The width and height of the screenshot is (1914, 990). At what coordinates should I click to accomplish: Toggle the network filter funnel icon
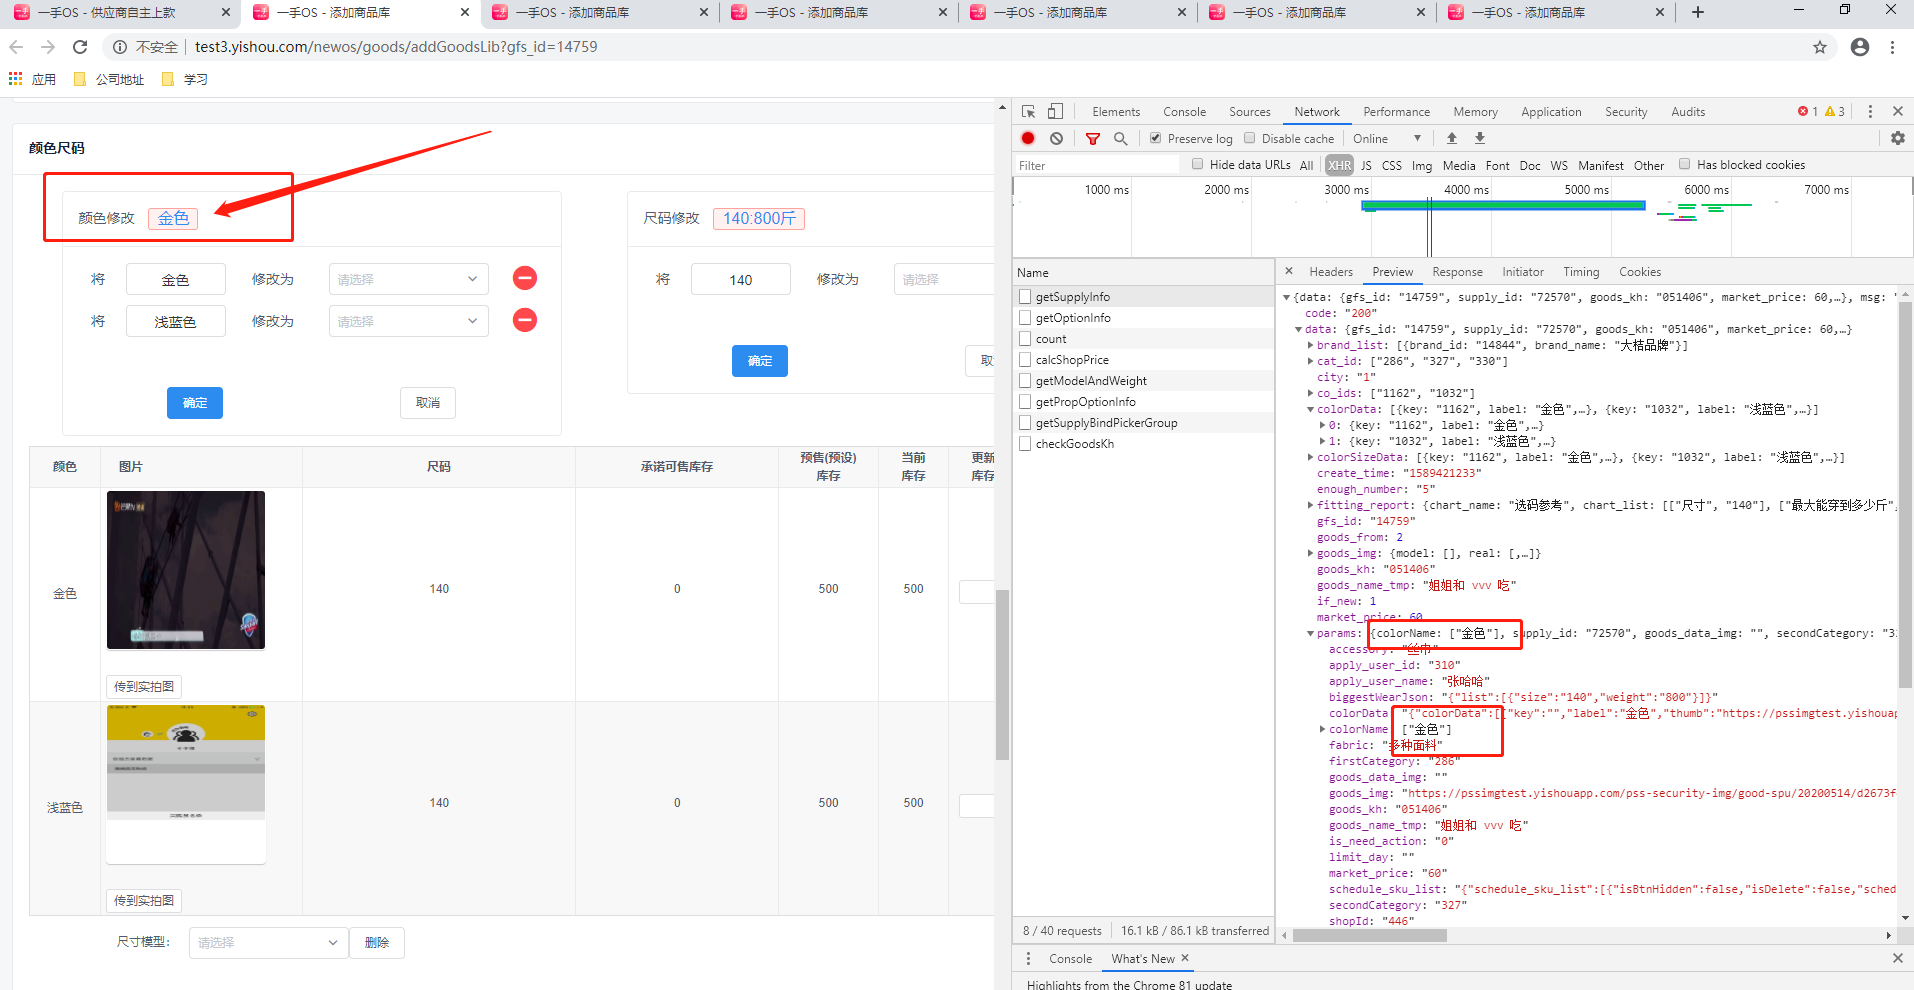point(1093,139)
